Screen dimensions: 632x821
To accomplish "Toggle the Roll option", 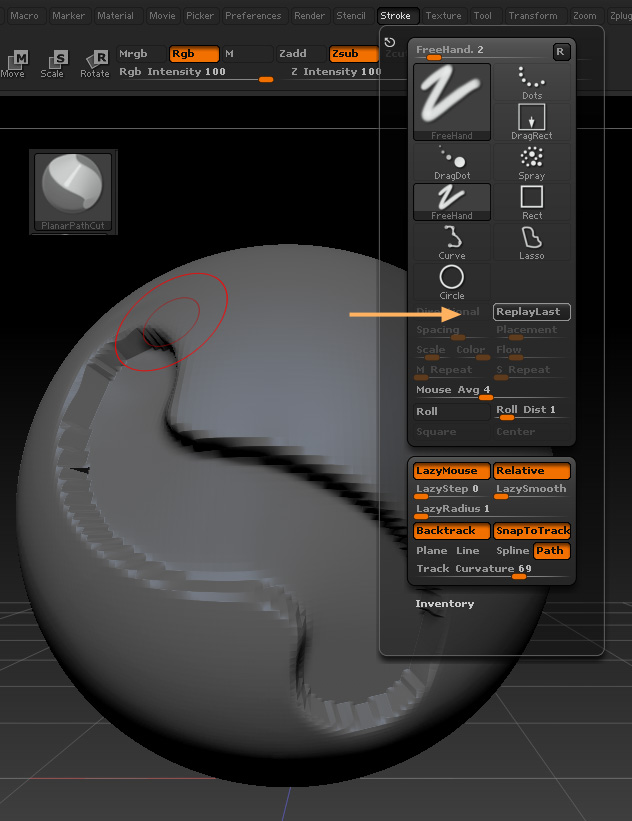I will (452, 412).
